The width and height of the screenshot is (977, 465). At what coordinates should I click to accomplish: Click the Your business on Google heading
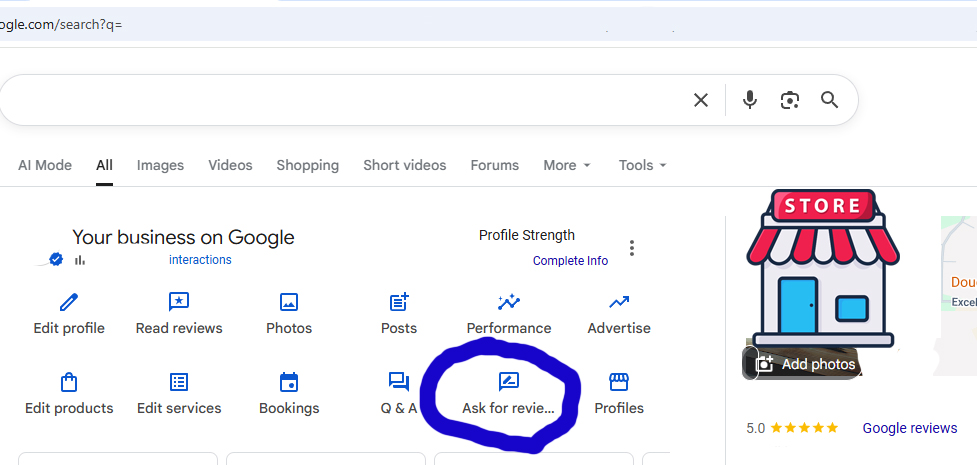click(x=183, y=237)
